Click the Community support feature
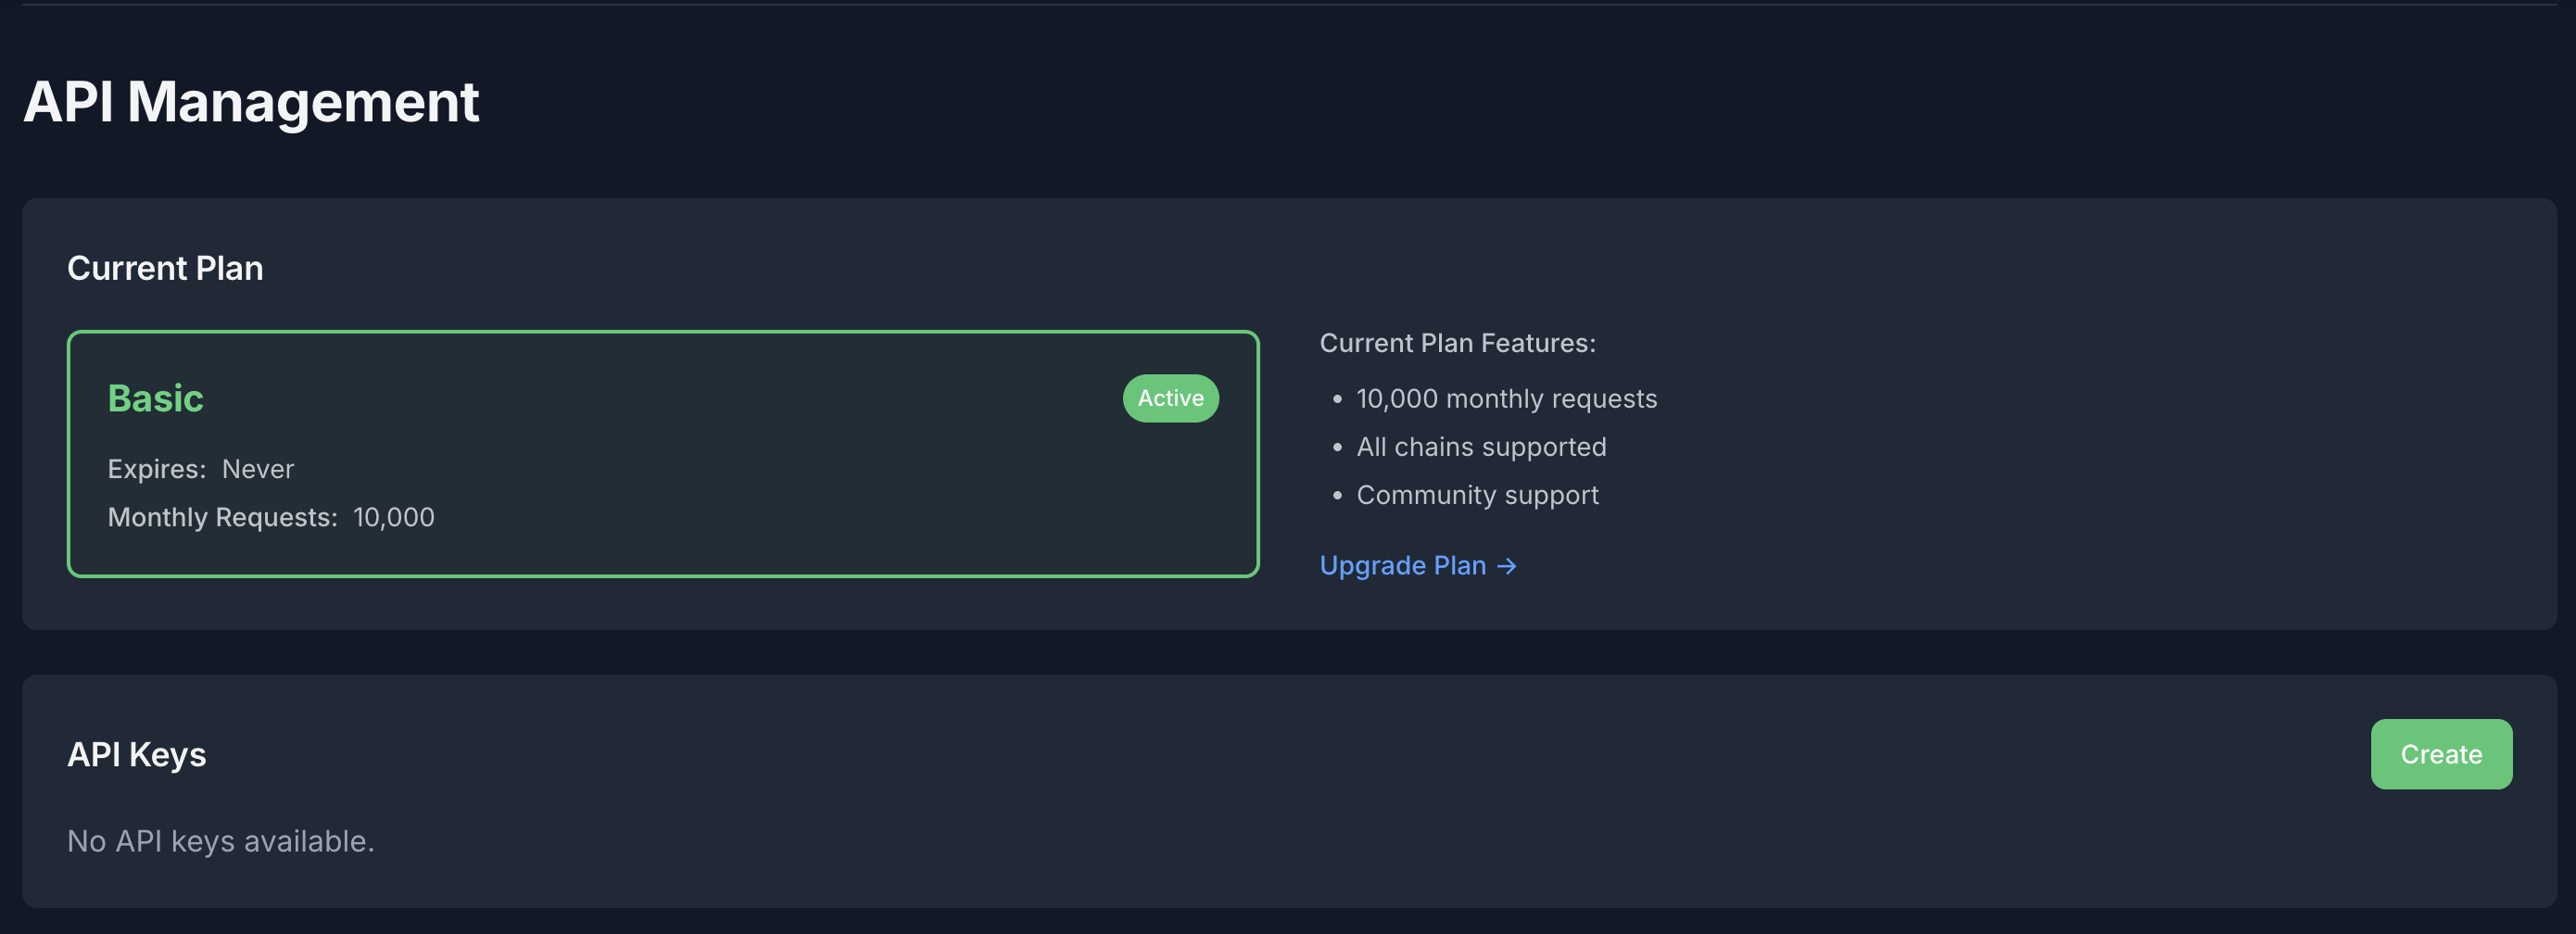 1477,495
